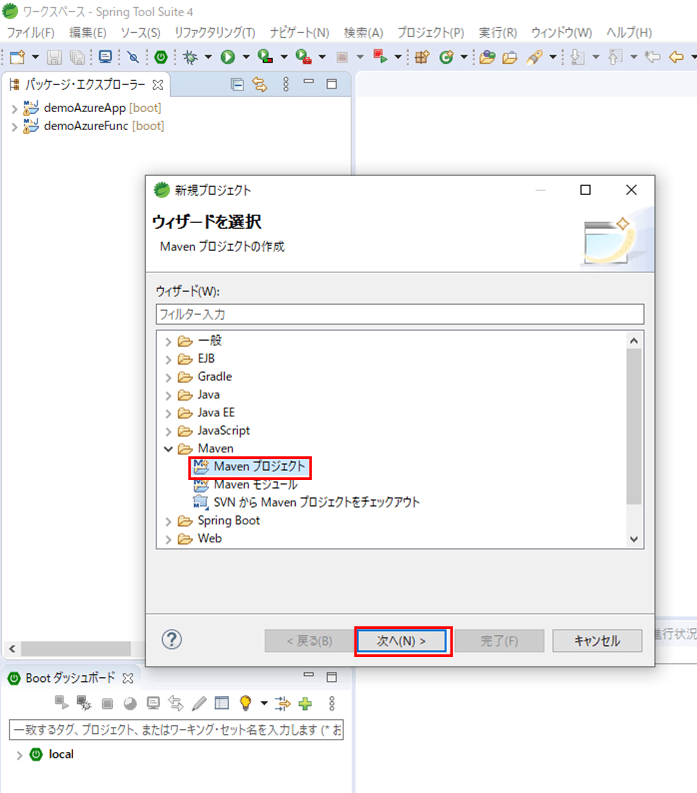Click the 次へ(N) > button

pyautogui.click(x=403, y=641)
